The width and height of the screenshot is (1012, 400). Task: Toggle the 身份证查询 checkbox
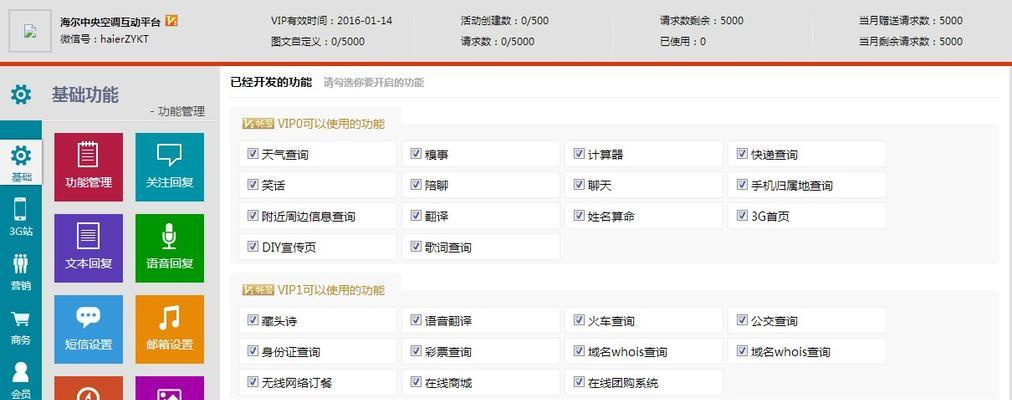(252, 351)
